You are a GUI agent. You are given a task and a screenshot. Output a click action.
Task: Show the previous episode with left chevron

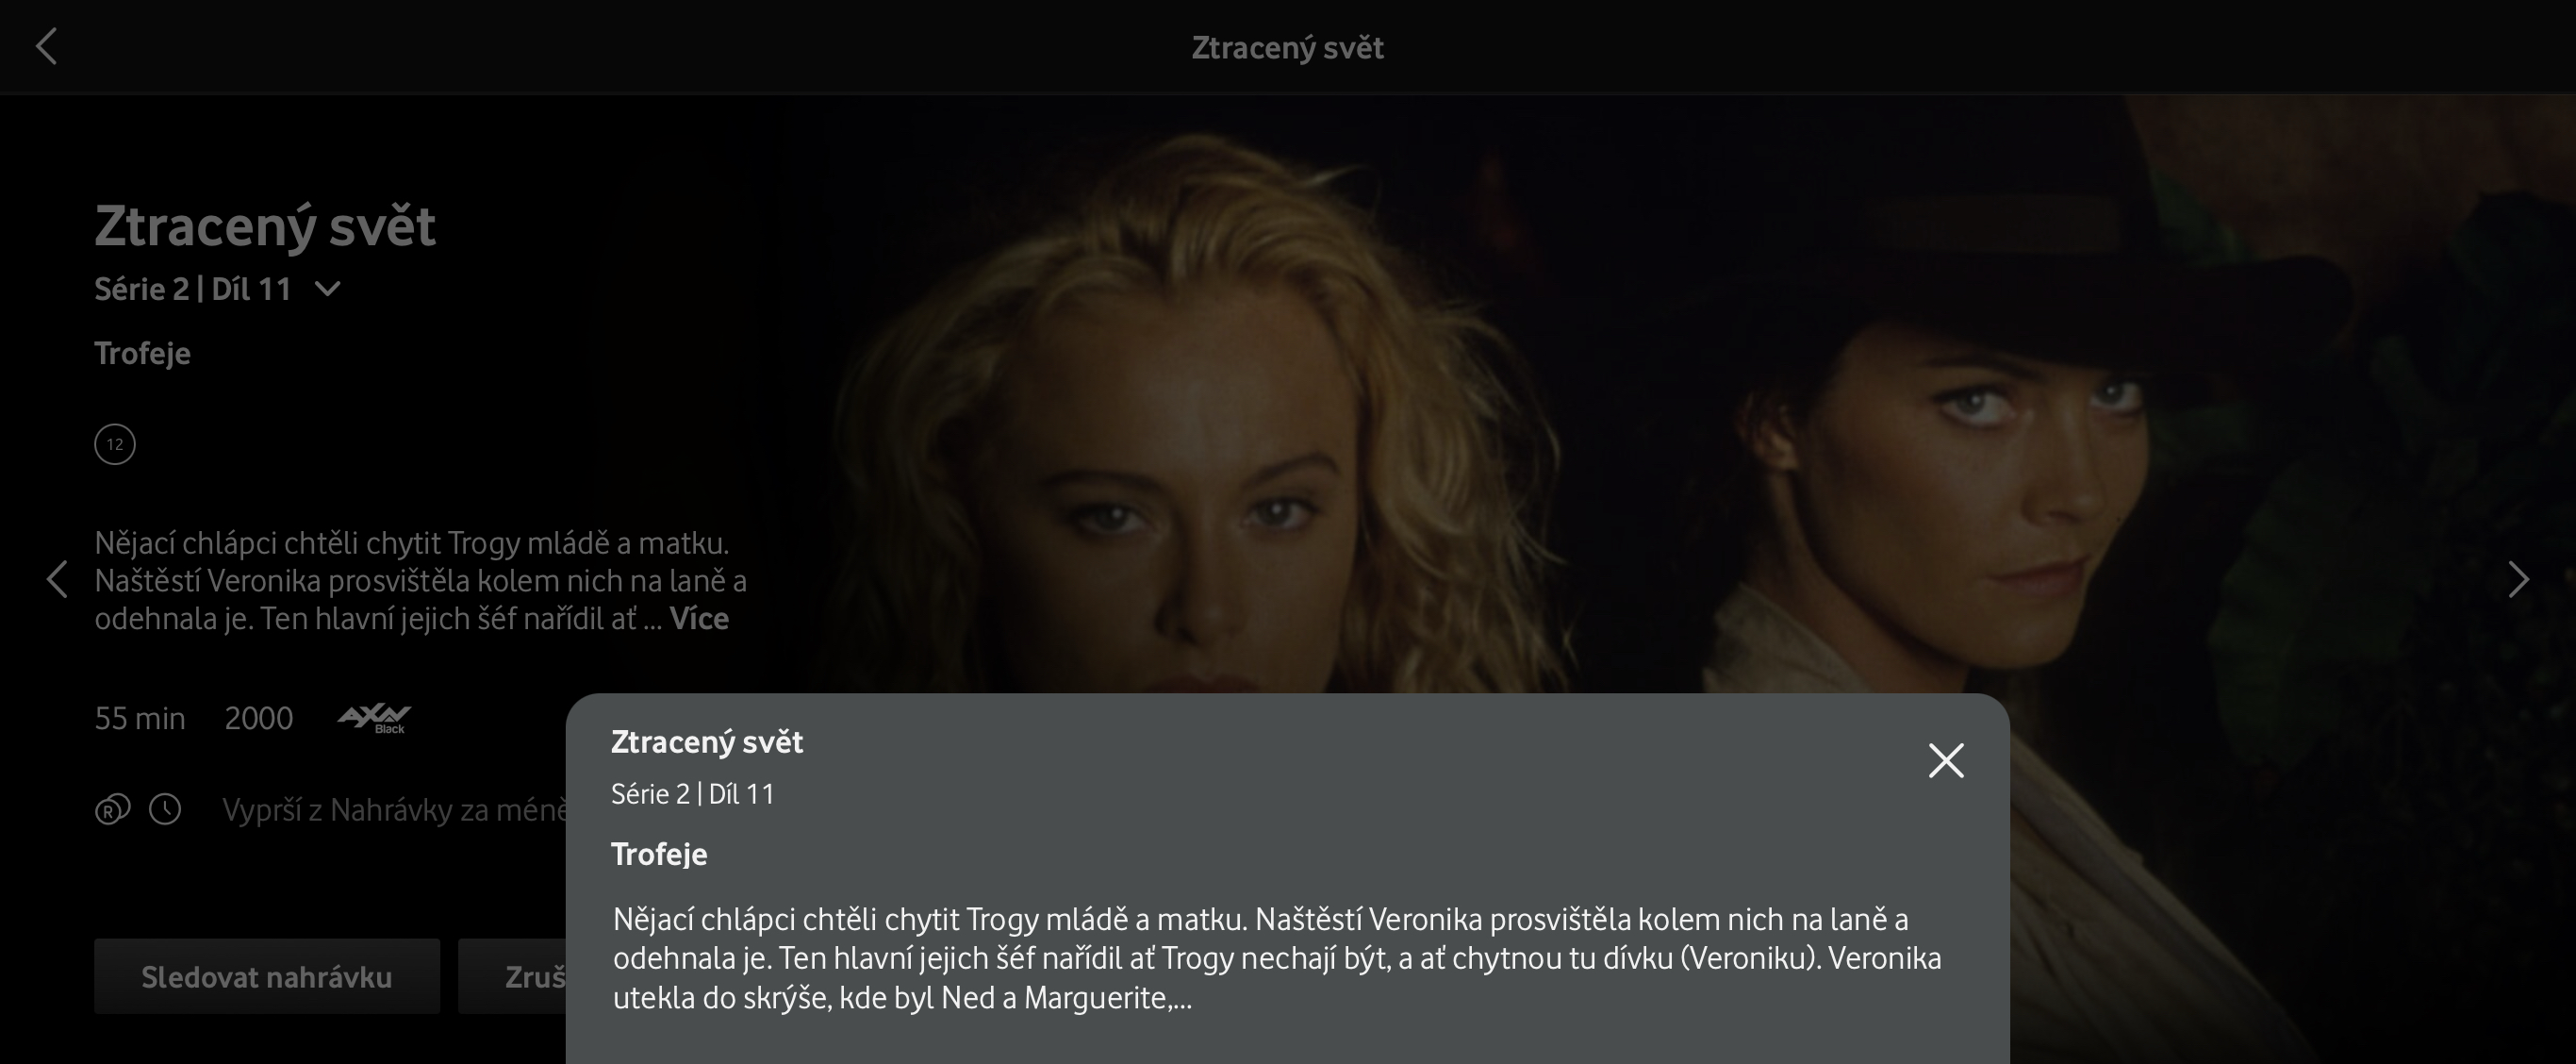click(57, 579)
